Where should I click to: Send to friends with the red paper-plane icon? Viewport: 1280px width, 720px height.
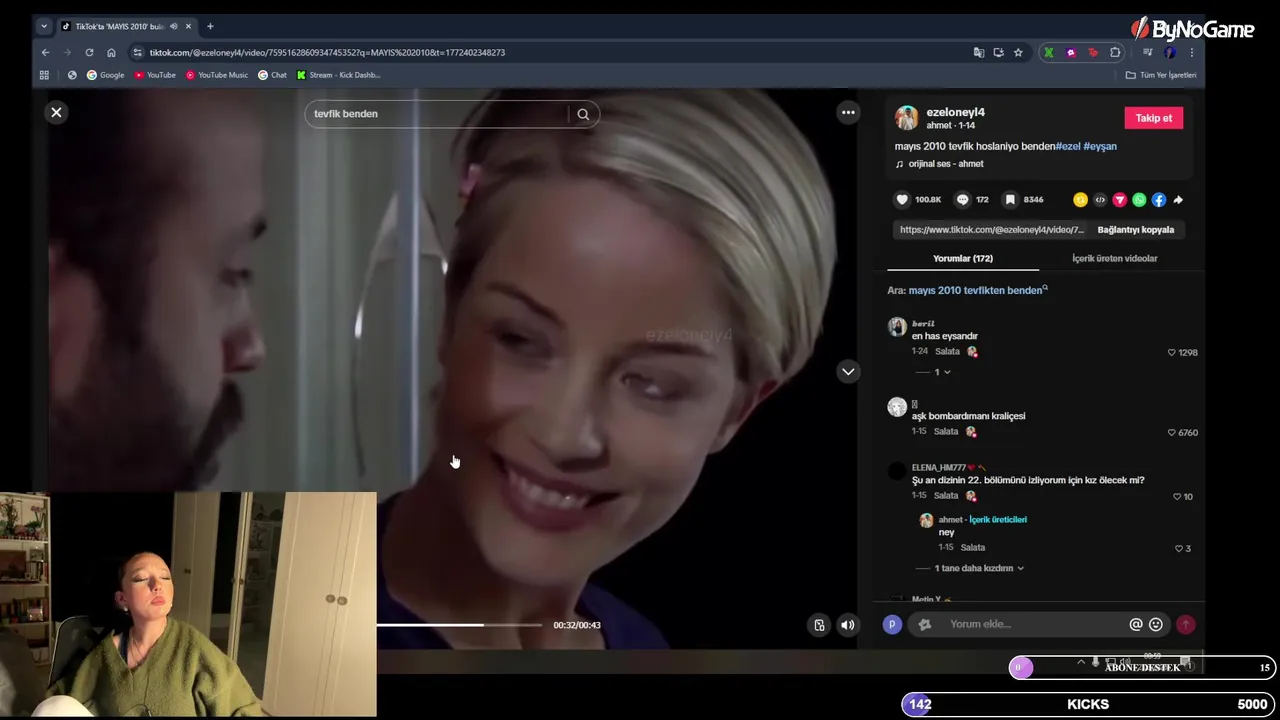1119,200
